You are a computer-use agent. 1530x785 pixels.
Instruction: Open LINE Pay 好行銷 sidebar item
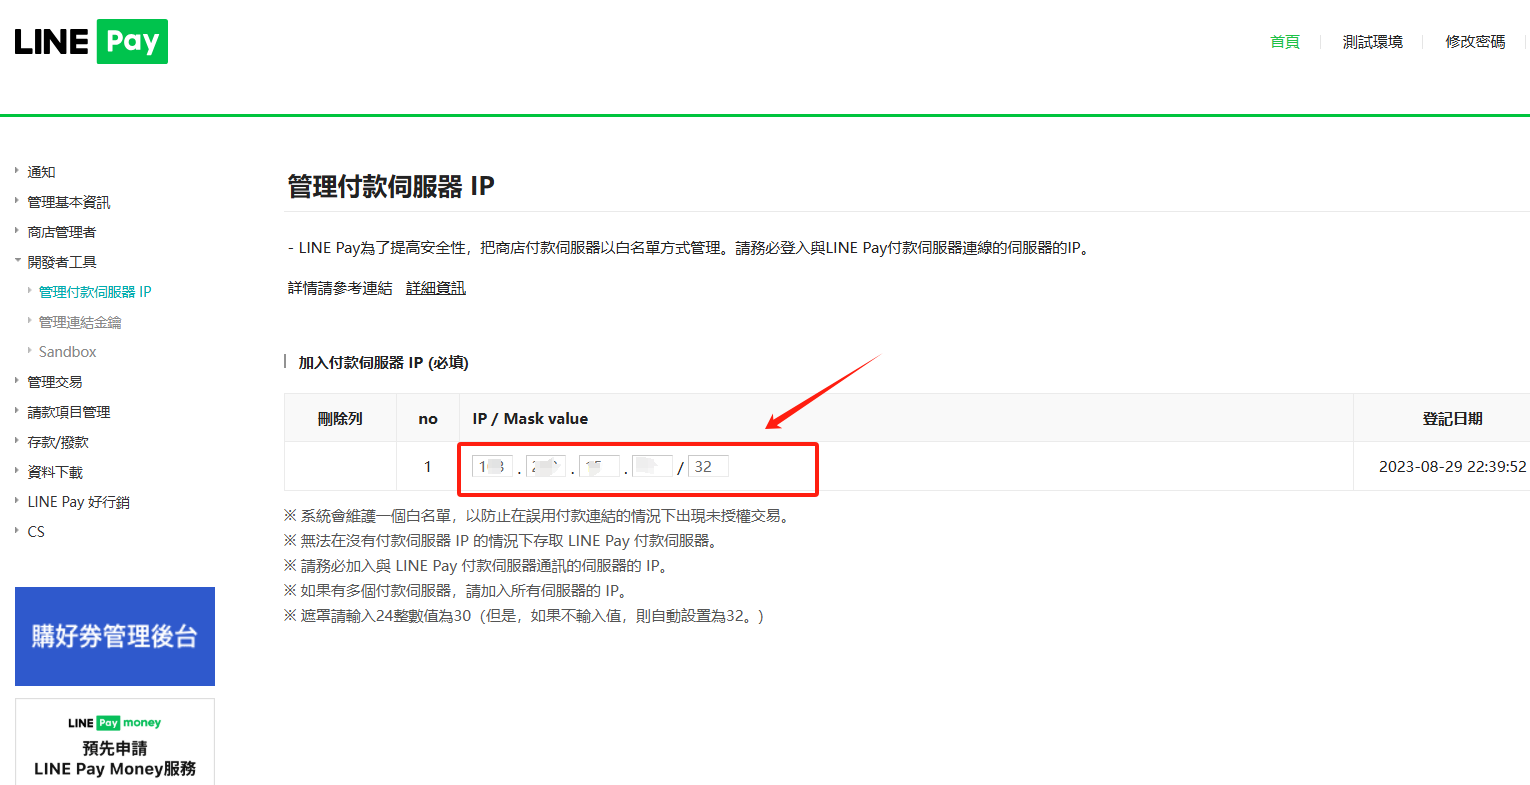[x=78, y=502]
